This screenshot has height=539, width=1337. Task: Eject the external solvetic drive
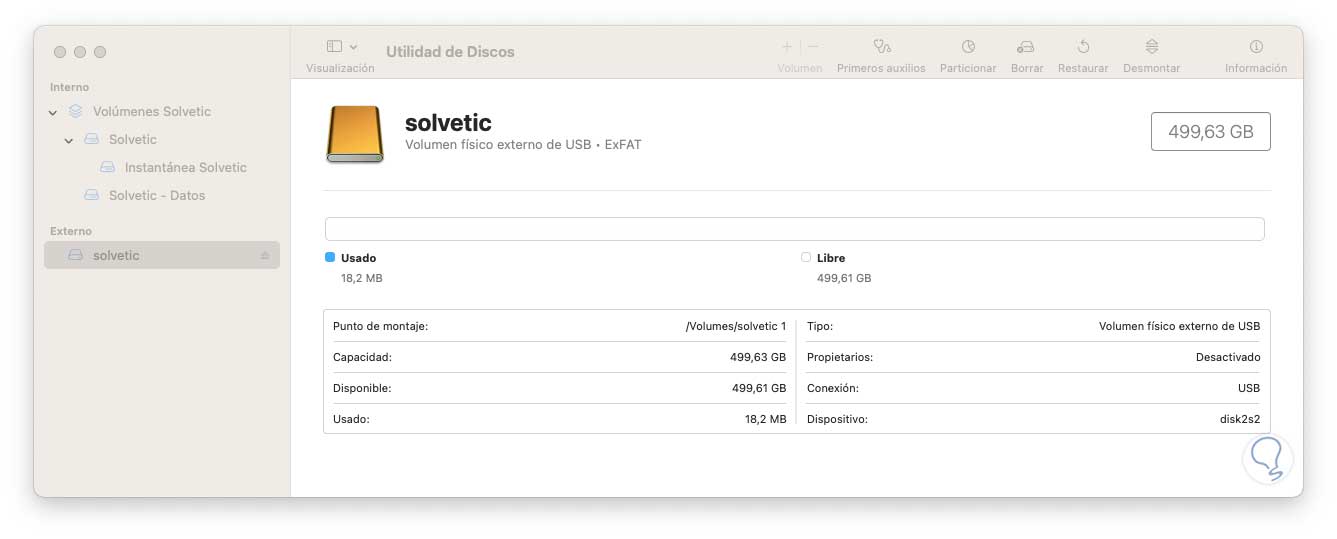click(265, 256)
